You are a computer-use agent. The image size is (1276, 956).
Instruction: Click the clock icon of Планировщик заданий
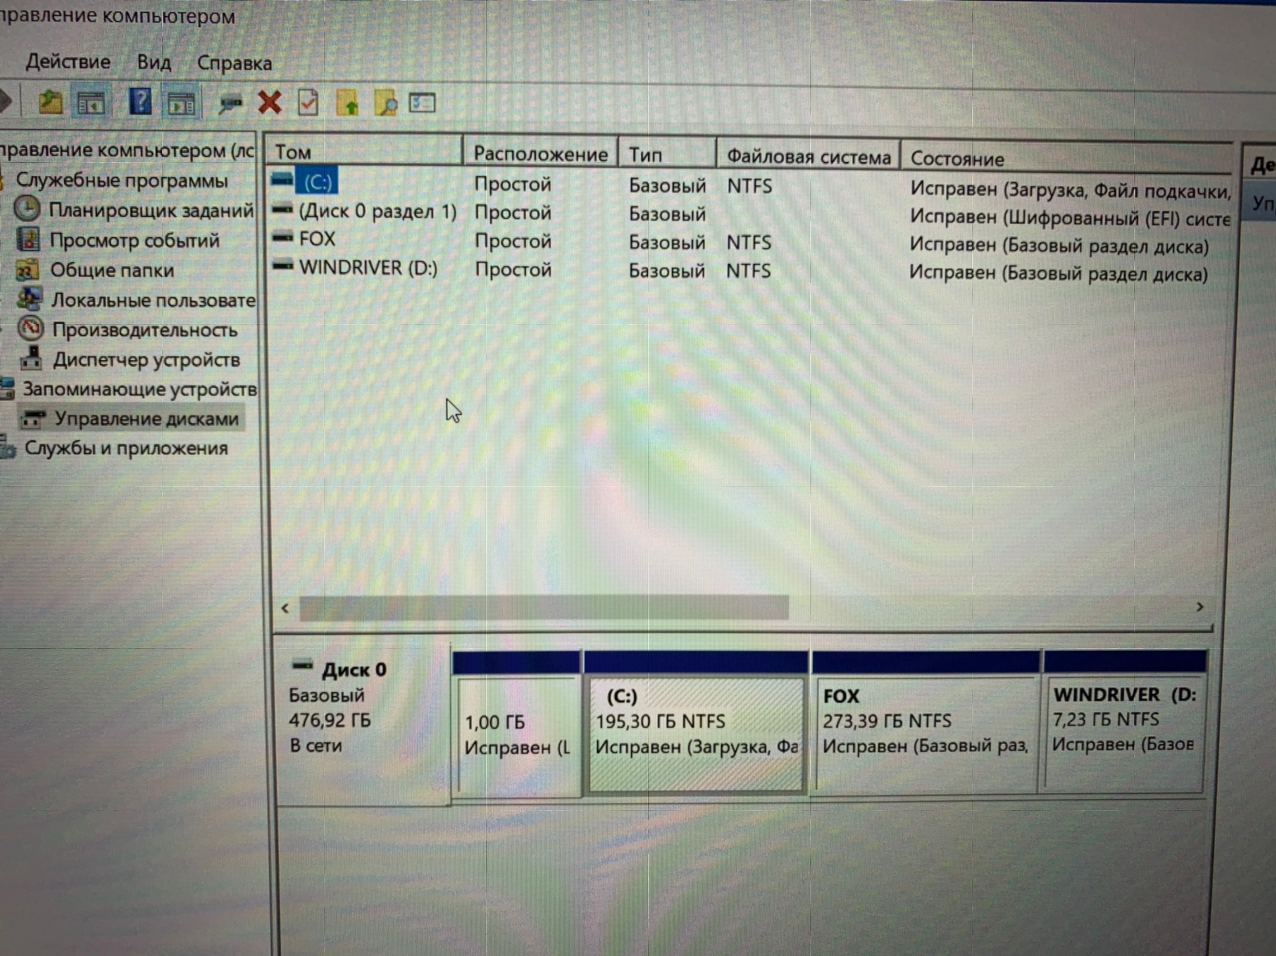[27, 209]
